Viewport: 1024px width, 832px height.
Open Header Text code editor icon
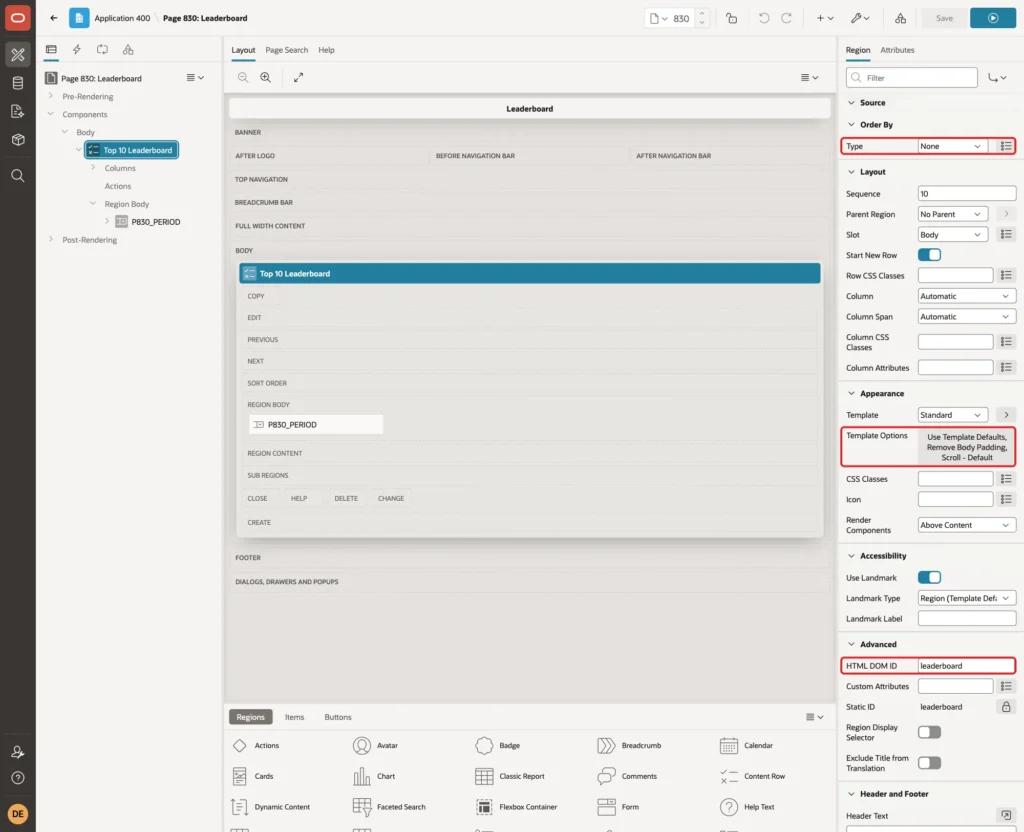click(1006, 815)
